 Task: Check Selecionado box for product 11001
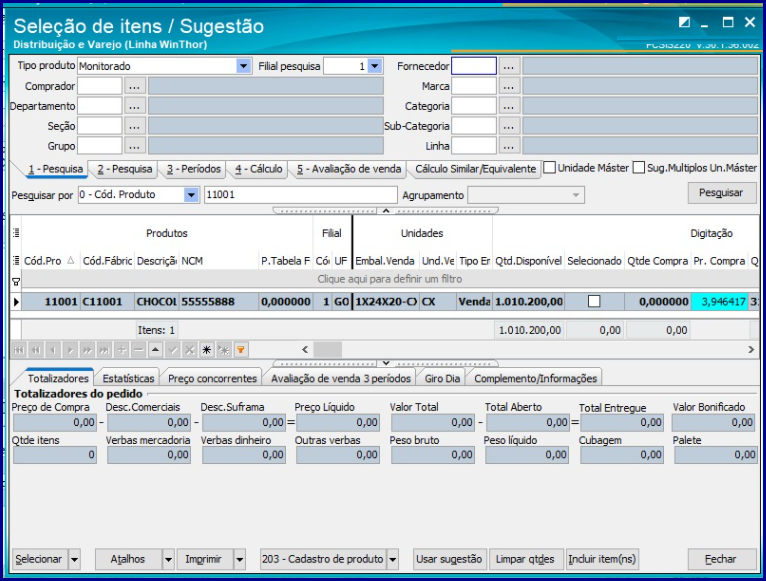594,301
